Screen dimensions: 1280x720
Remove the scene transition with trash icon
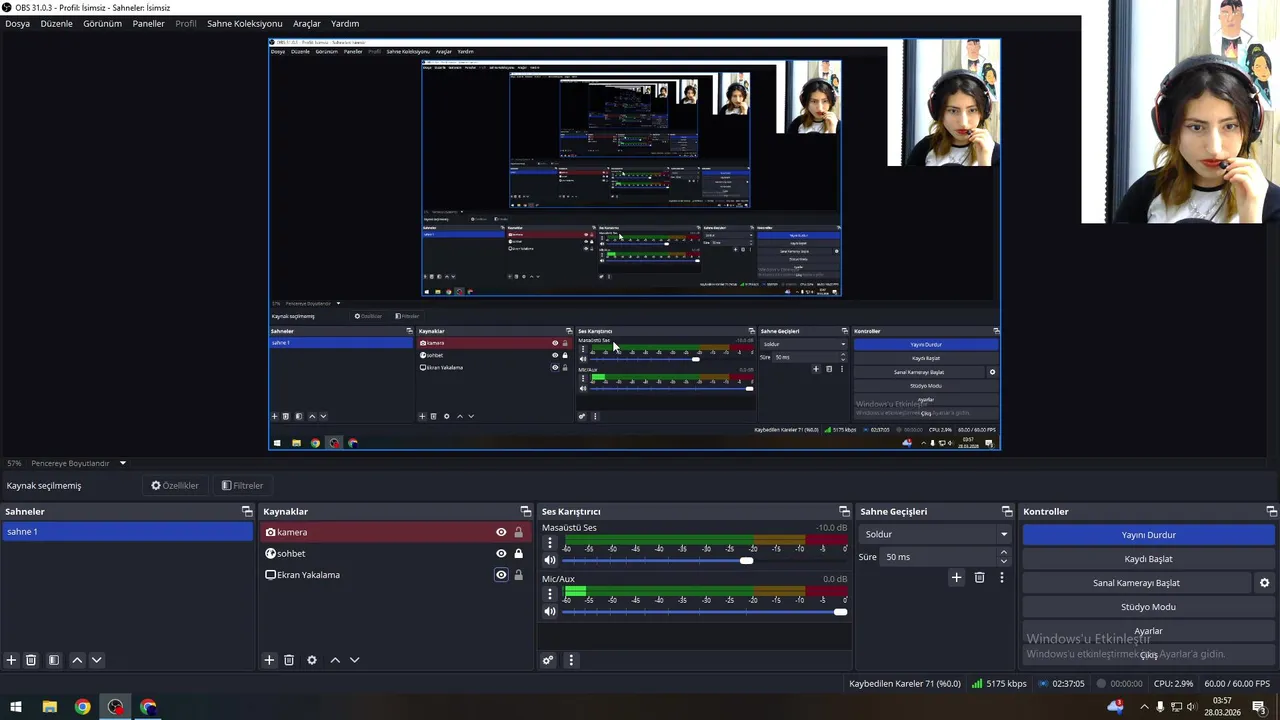pyautogui.click(x=979, y=577)
